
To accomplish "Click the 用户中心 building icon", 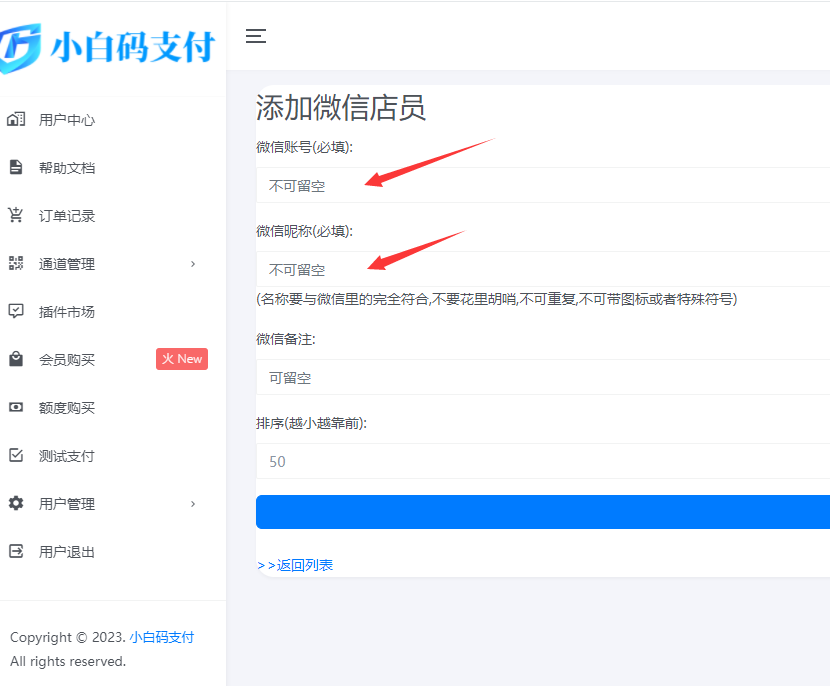I will click(16, 119).
